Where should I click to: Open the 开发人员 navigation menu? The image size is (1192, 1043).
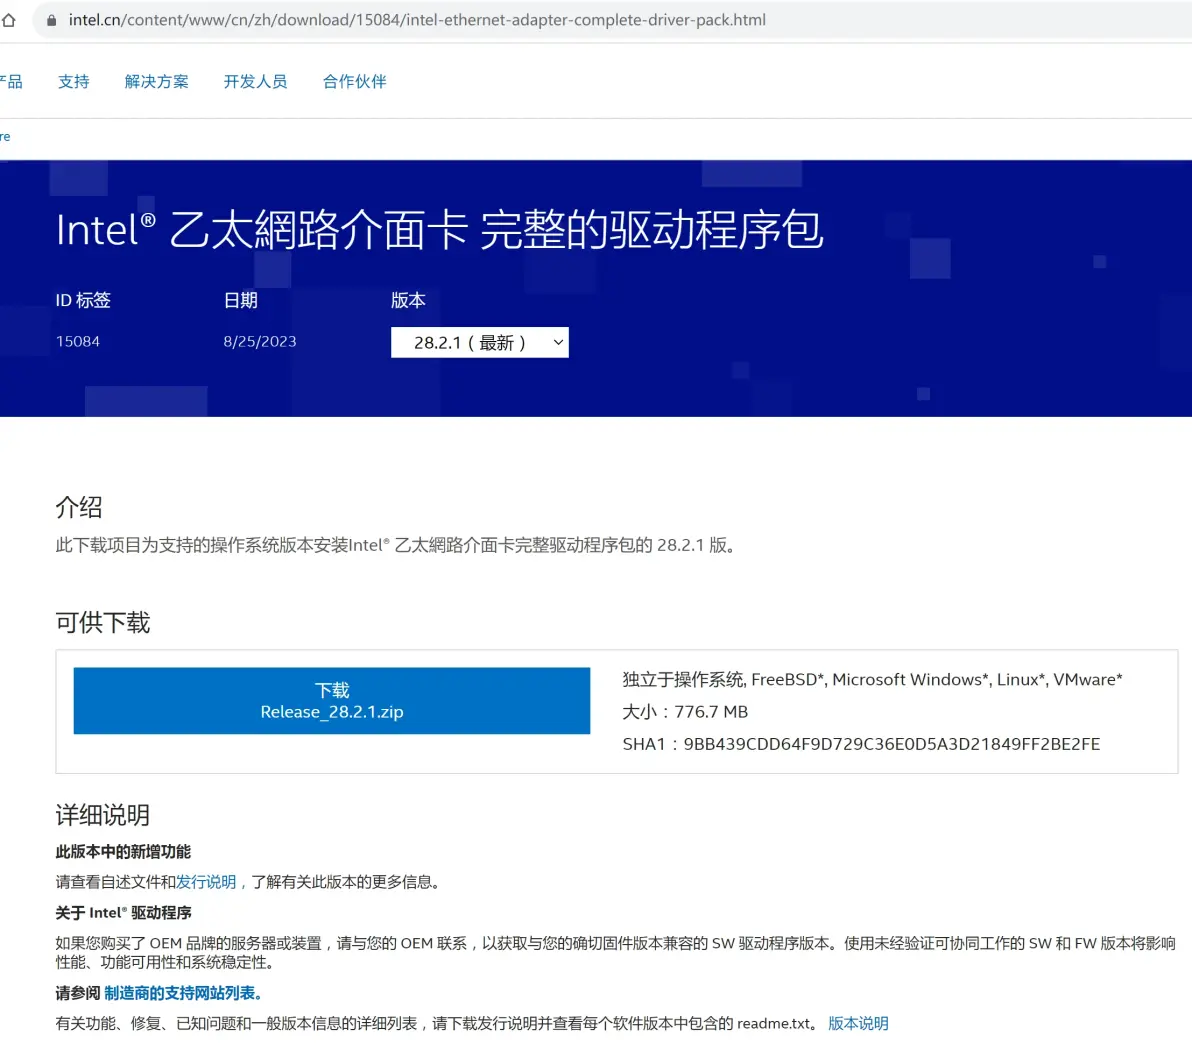255,82
